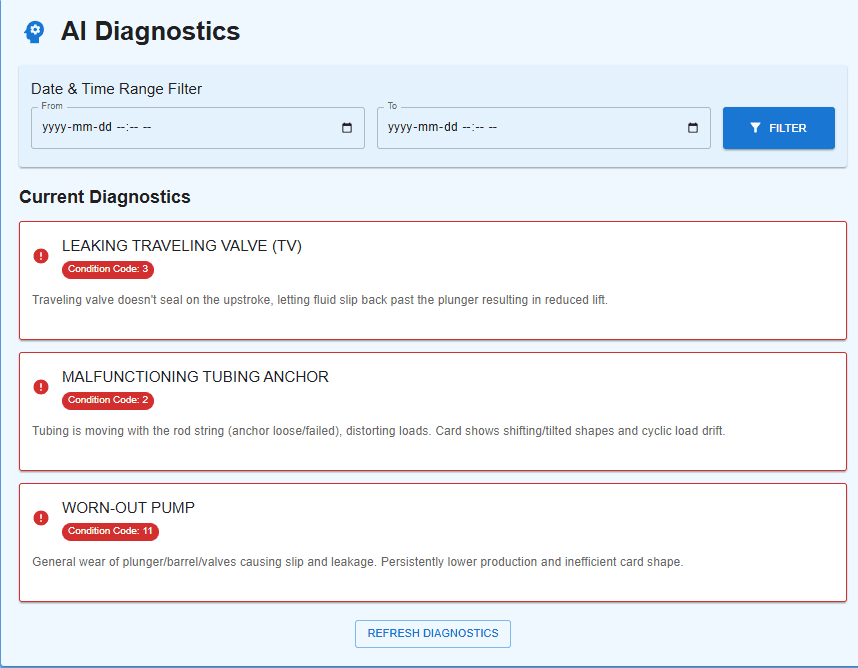Click the REFRESH DIAGNOSTICS button
The width and height of the screenshot is (858, 668).
433,633
